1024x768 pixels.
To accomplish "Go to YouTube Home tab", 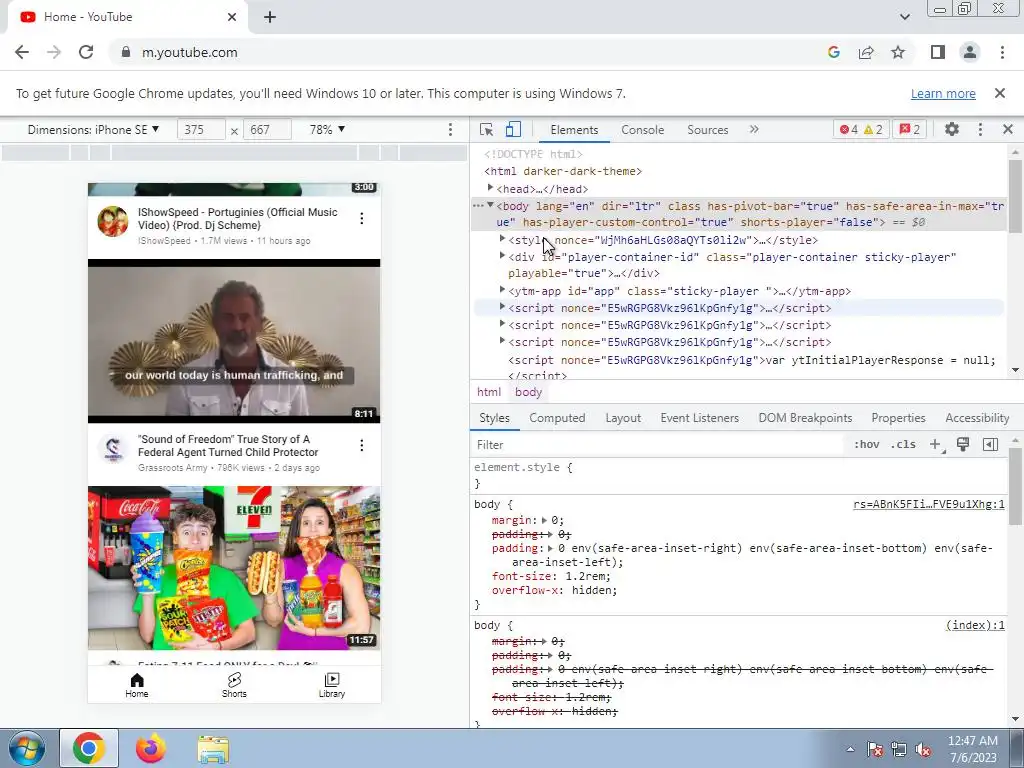I will point(136,685).
